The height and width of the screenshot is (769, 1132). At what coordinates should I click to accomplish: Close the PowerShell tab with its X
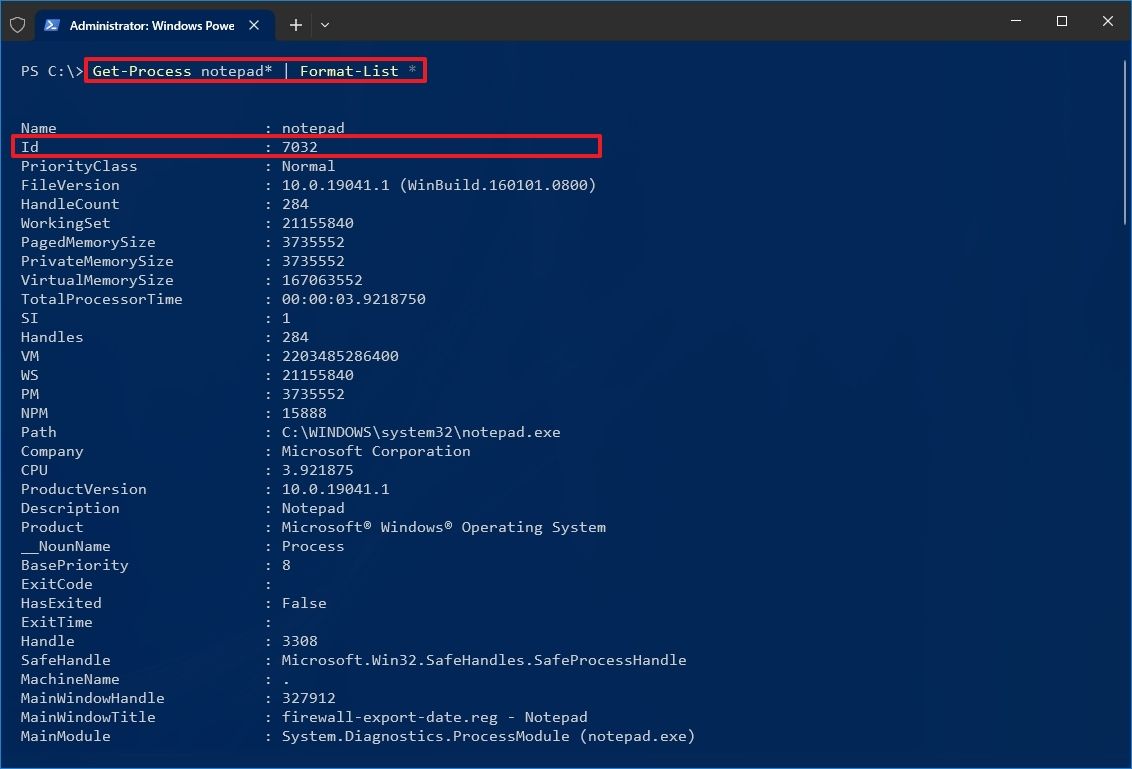pos(254,25)
